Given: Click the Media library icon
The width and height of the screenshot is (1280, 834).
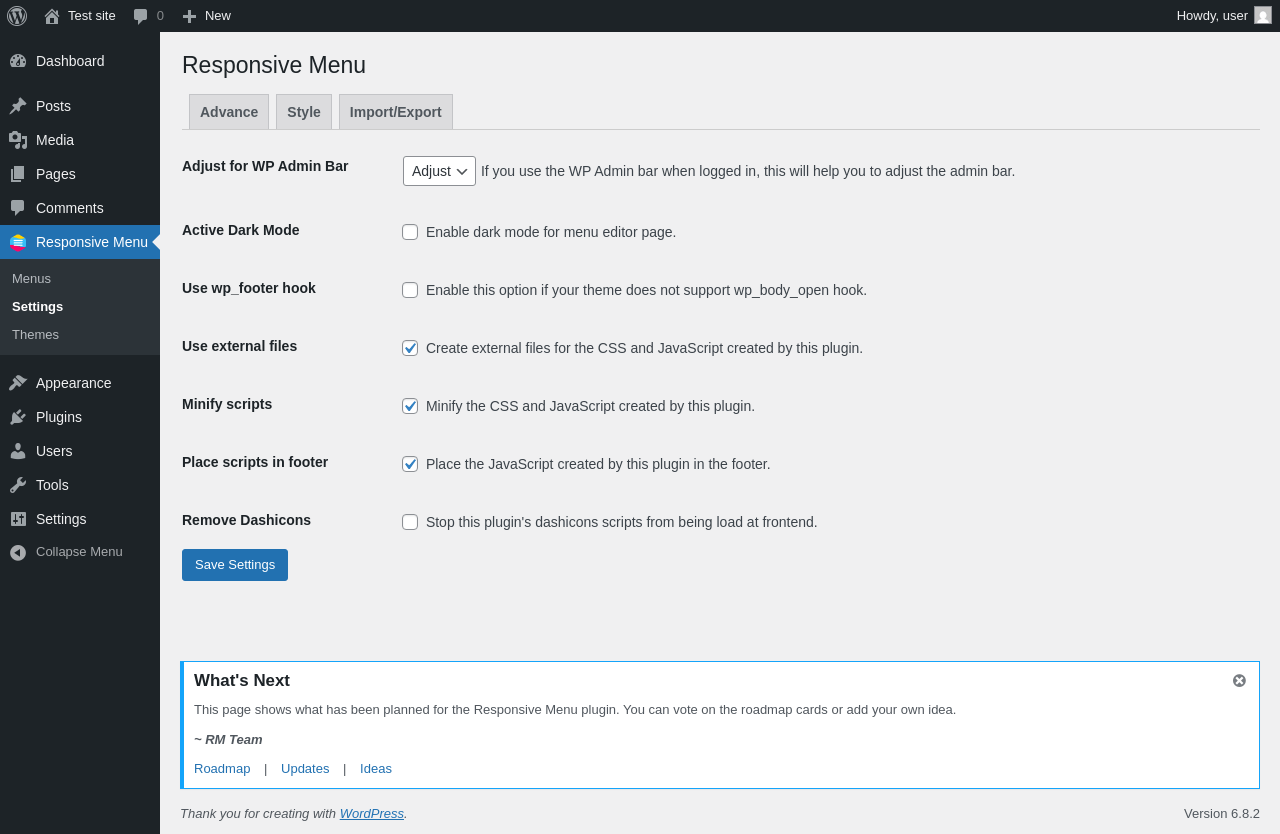Looking at the screenshot, I should click(18, 140).
